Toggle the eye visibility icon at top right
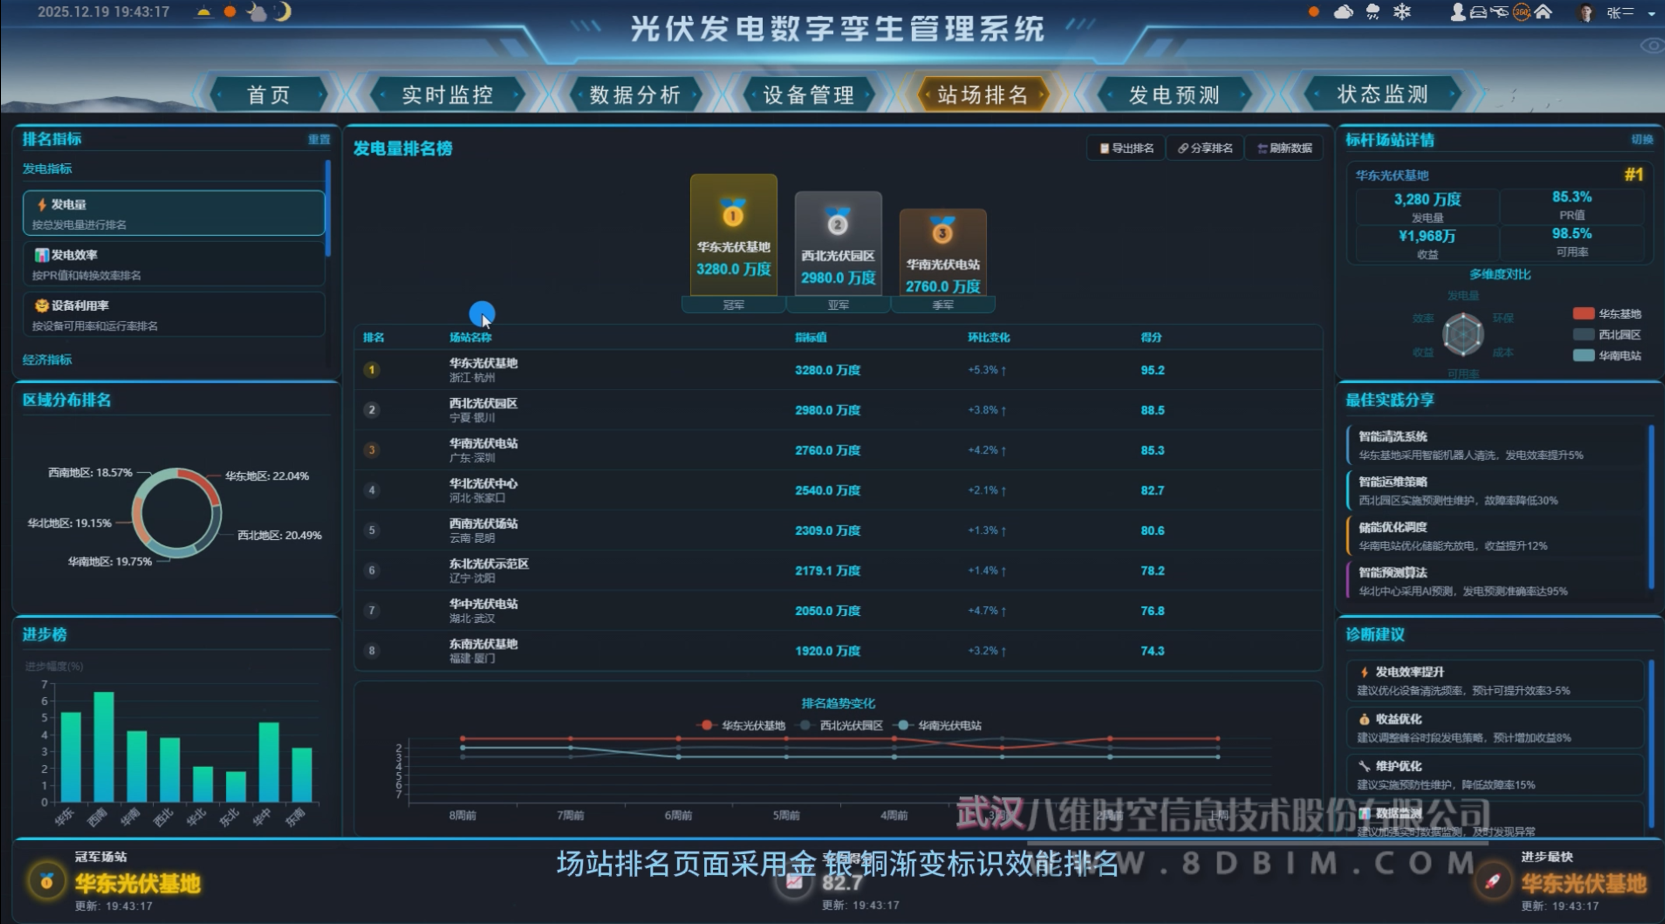Viewport: 1665px width, 924px height. 1651,45
